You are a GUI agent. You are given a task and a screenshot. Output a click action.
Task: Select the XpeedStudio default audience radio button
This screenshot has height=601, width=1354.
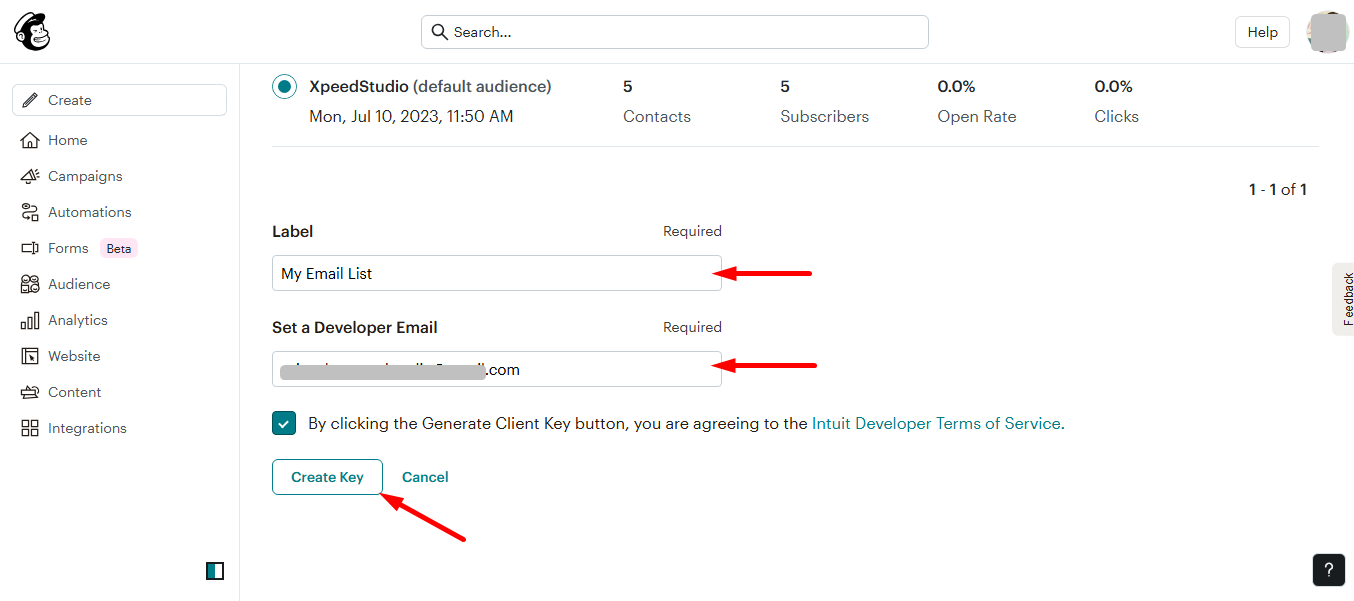pos(284,86)
